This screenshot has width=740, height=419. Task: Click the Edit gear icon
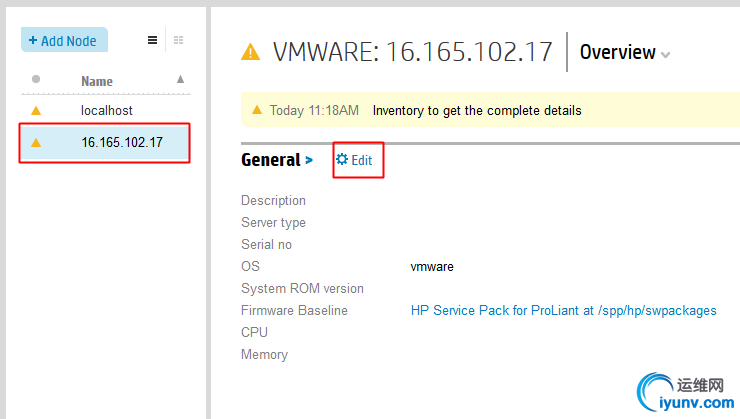342,159
